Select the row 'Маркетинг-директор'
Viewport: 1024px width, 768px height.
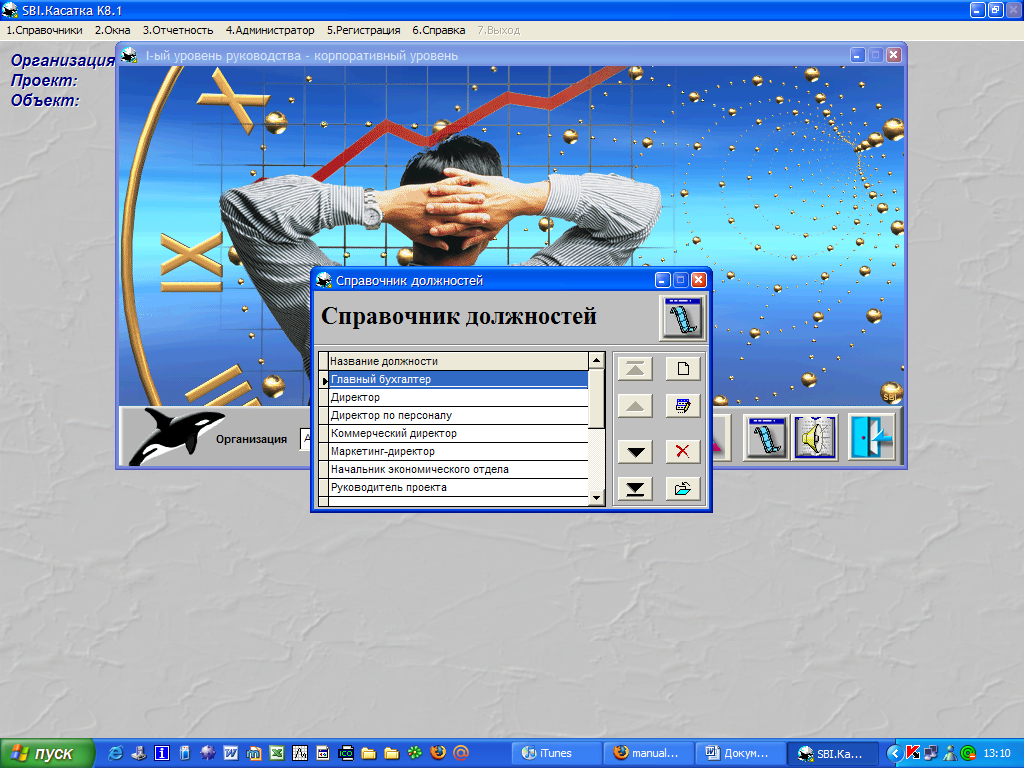(458, 451)
